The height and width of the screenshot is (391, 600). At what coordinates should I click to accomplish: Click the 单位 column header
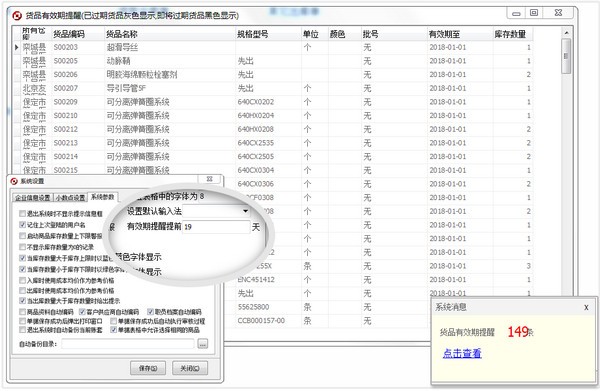click(x=315, y=34)
